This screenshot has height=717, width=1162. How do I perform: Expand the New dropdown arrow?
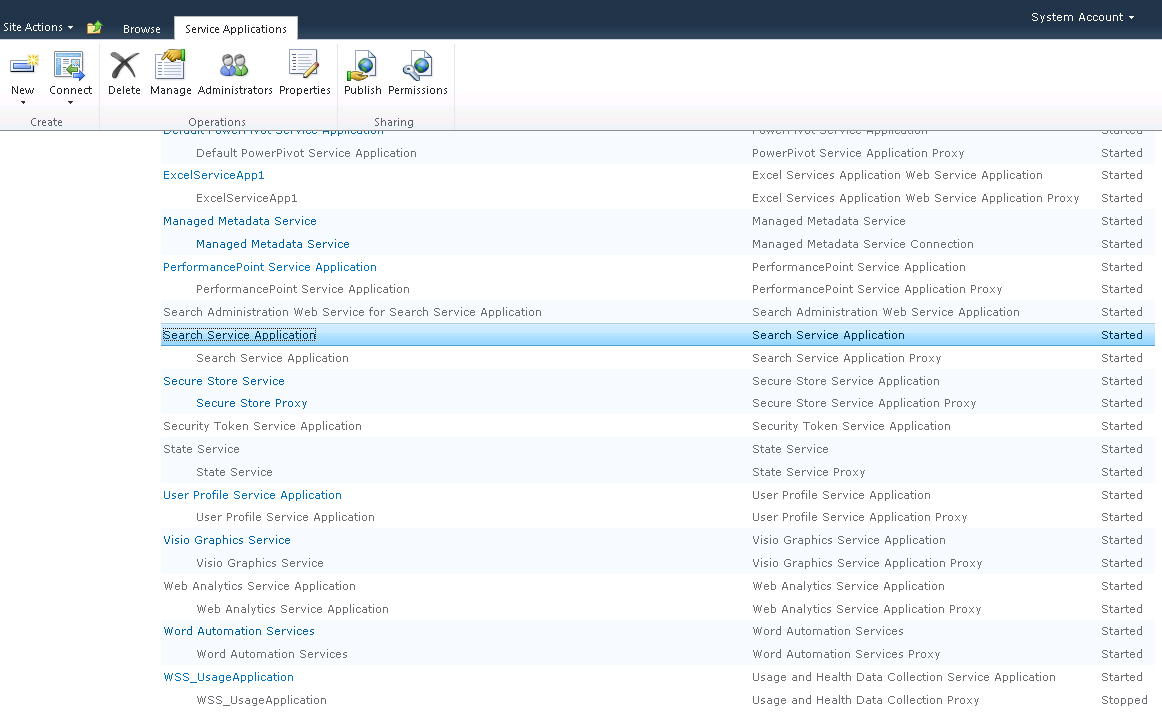tap(23, 103)
